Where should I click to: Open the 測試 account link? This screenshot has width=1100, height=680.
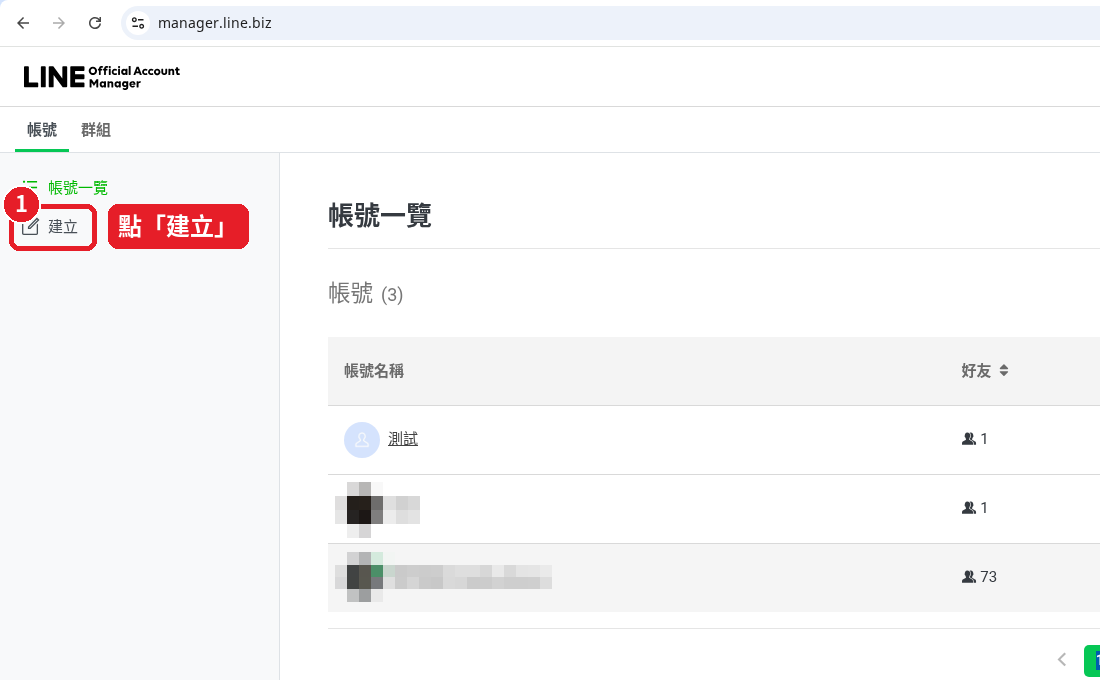[403, 439]
